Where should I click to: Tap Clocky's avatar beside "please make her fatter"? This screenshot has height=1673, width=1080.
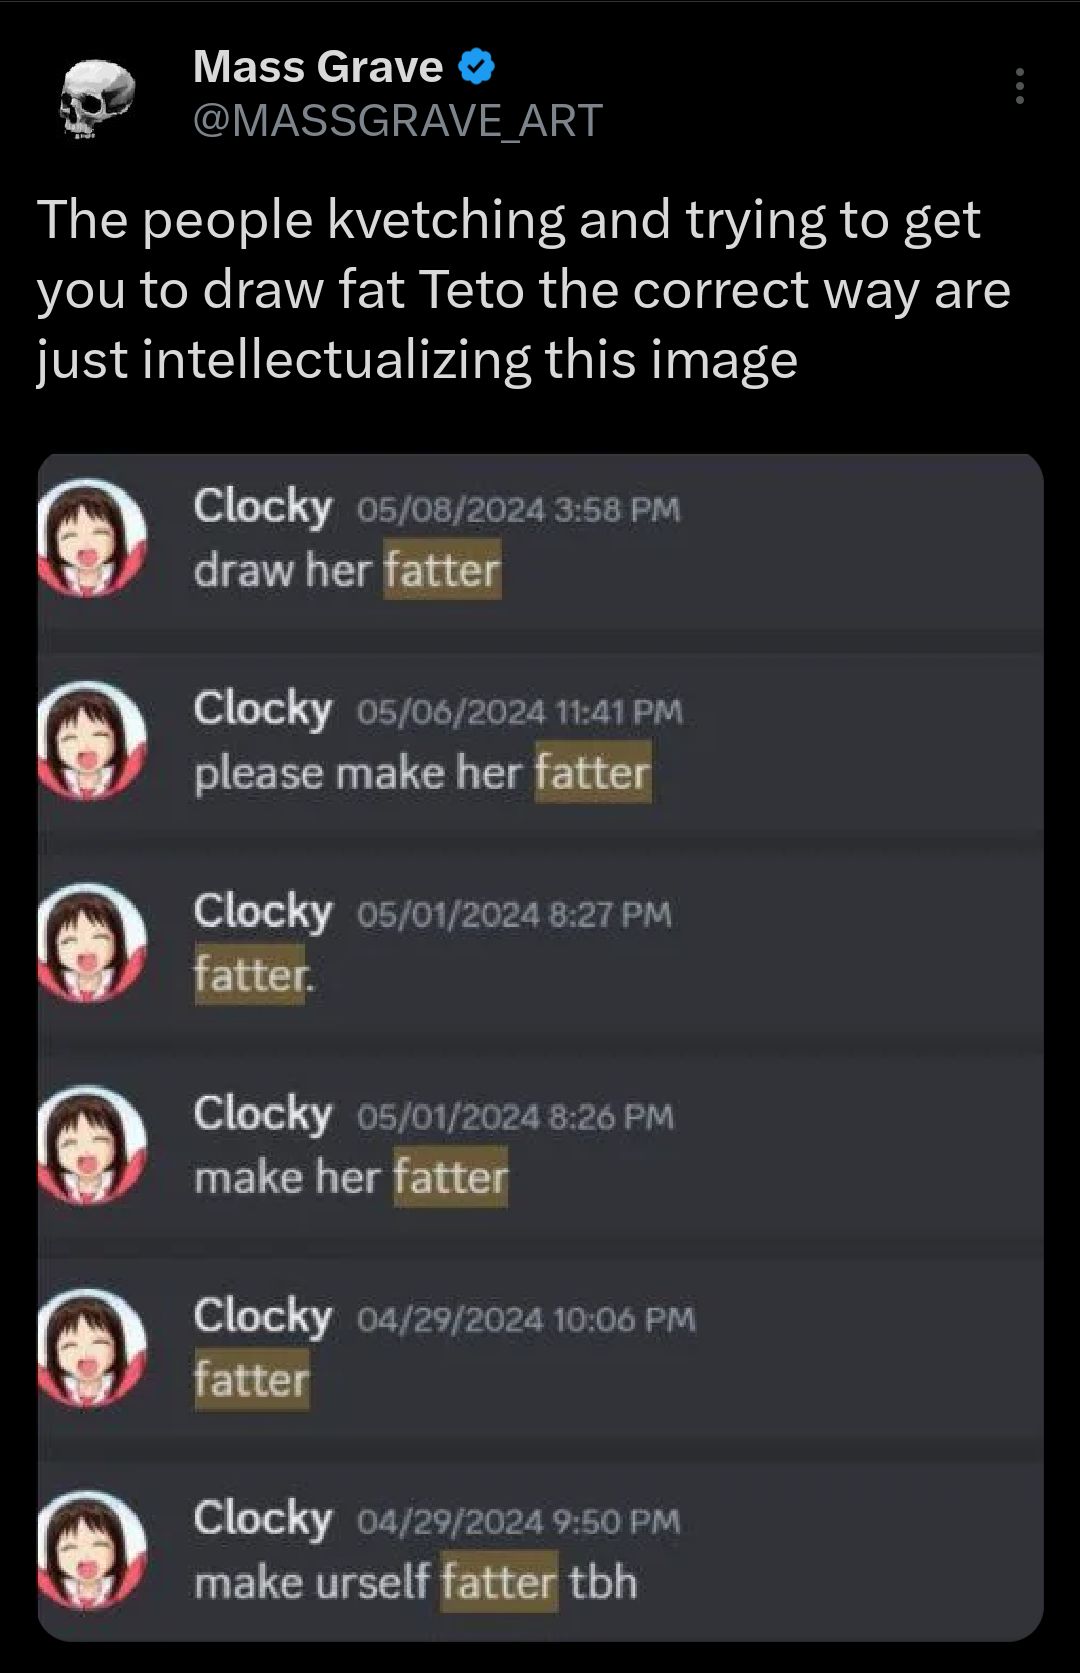(92, 741)
